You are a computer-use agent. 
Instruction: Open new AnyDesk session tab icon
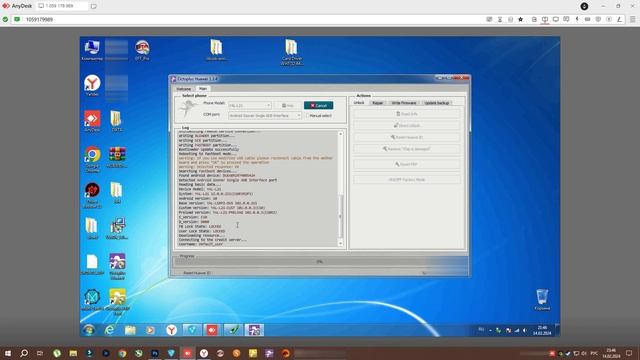tap(93, 6)
